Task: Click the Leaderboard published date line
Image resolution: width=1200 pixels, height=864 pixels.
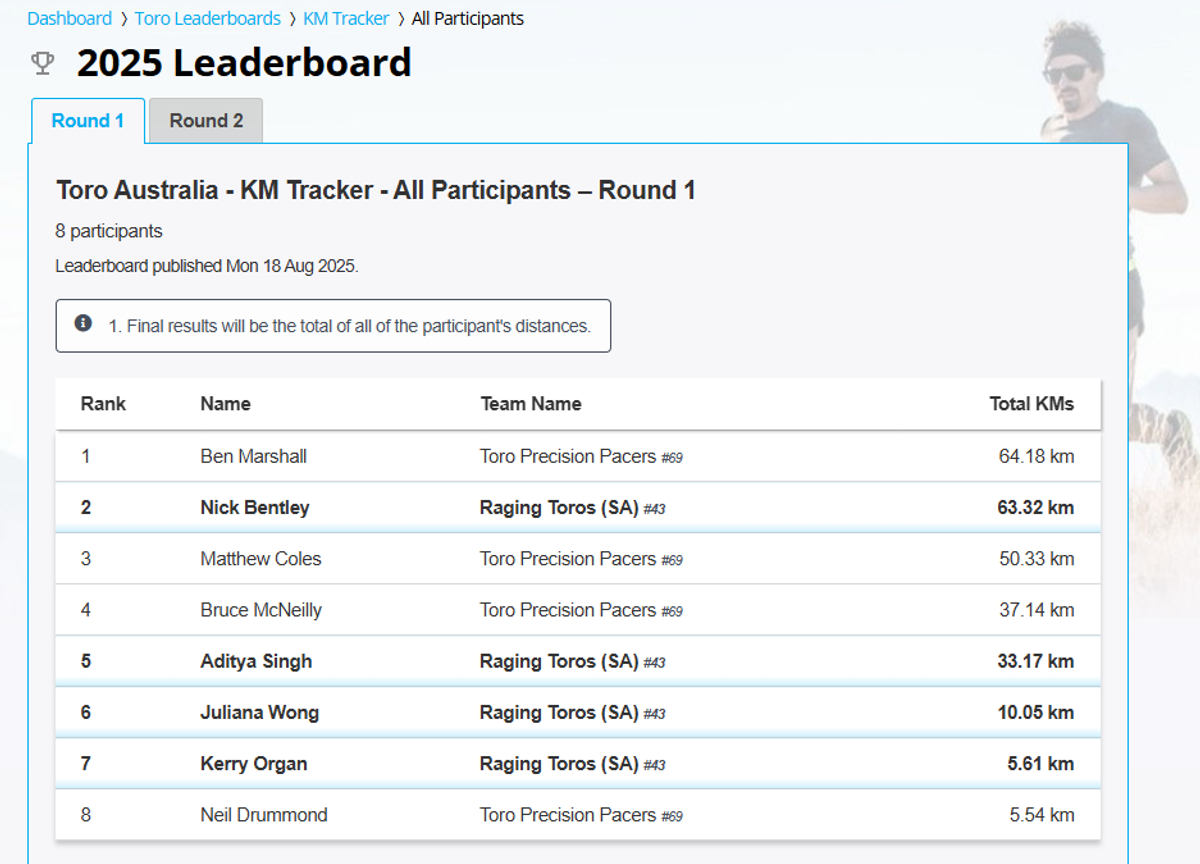Action: coord(207,266)
